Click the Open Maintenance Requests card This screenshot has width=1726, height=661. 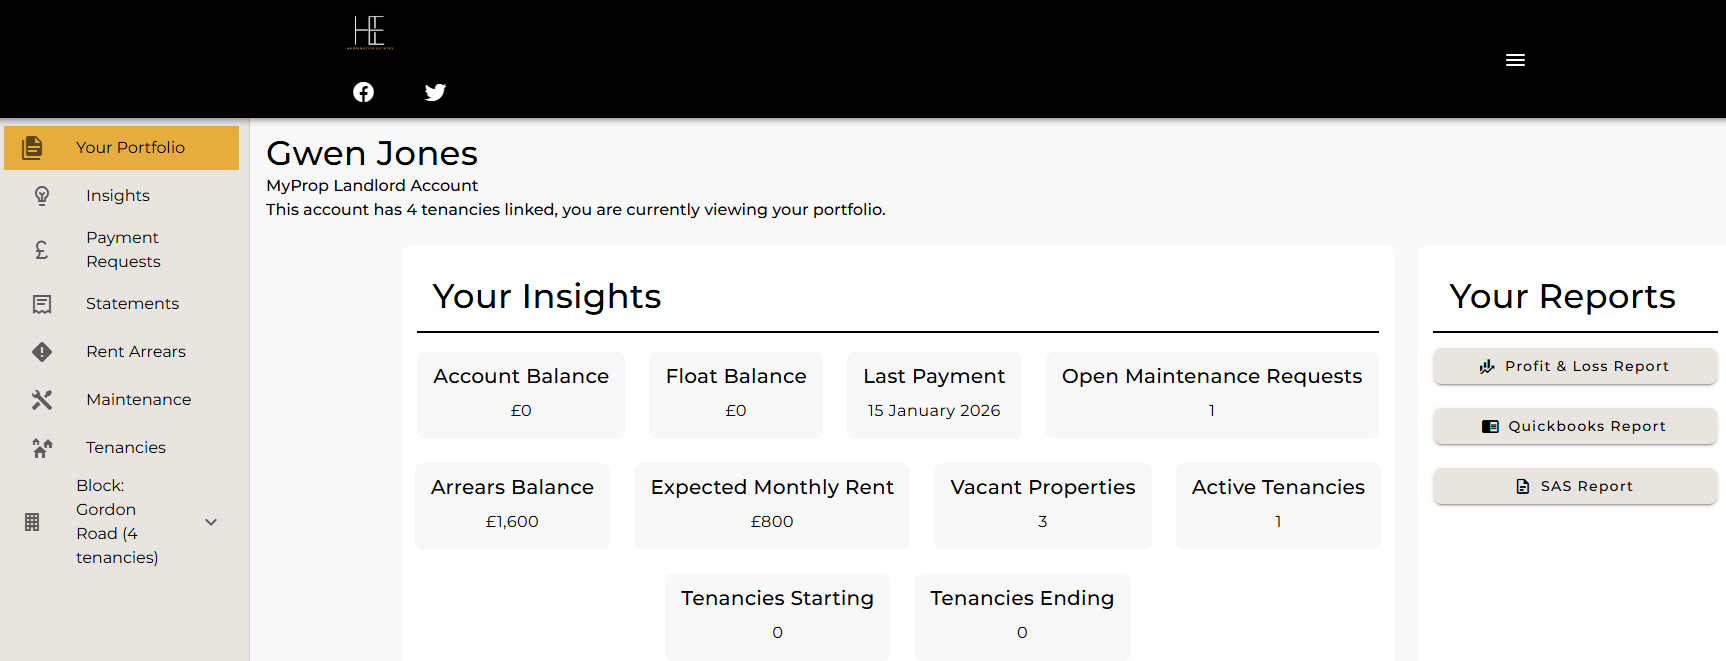(1211, 394)
